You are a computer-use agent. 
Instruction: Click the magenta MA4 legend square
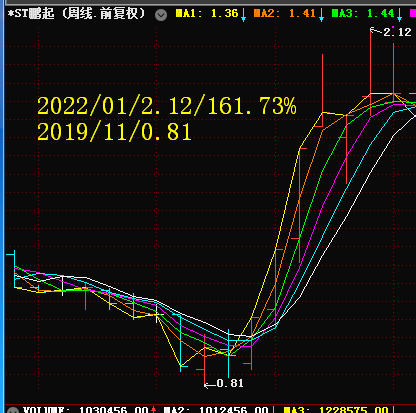[413, 13]
